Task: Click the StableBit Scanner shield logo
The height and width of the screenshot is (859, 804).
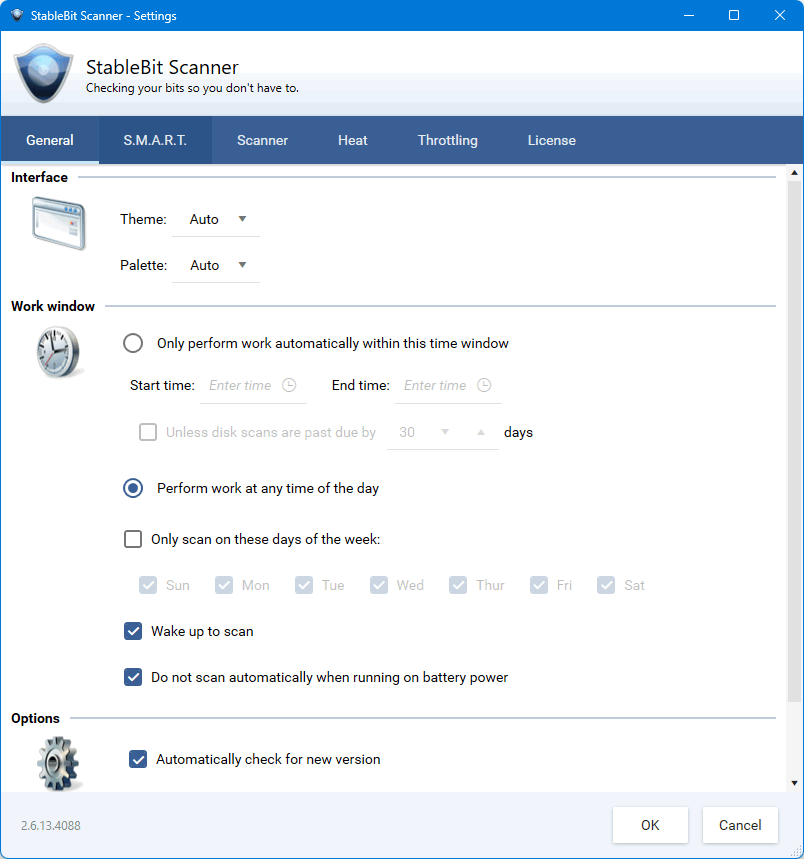Action: pyautogui.click(x=43, y=73)
